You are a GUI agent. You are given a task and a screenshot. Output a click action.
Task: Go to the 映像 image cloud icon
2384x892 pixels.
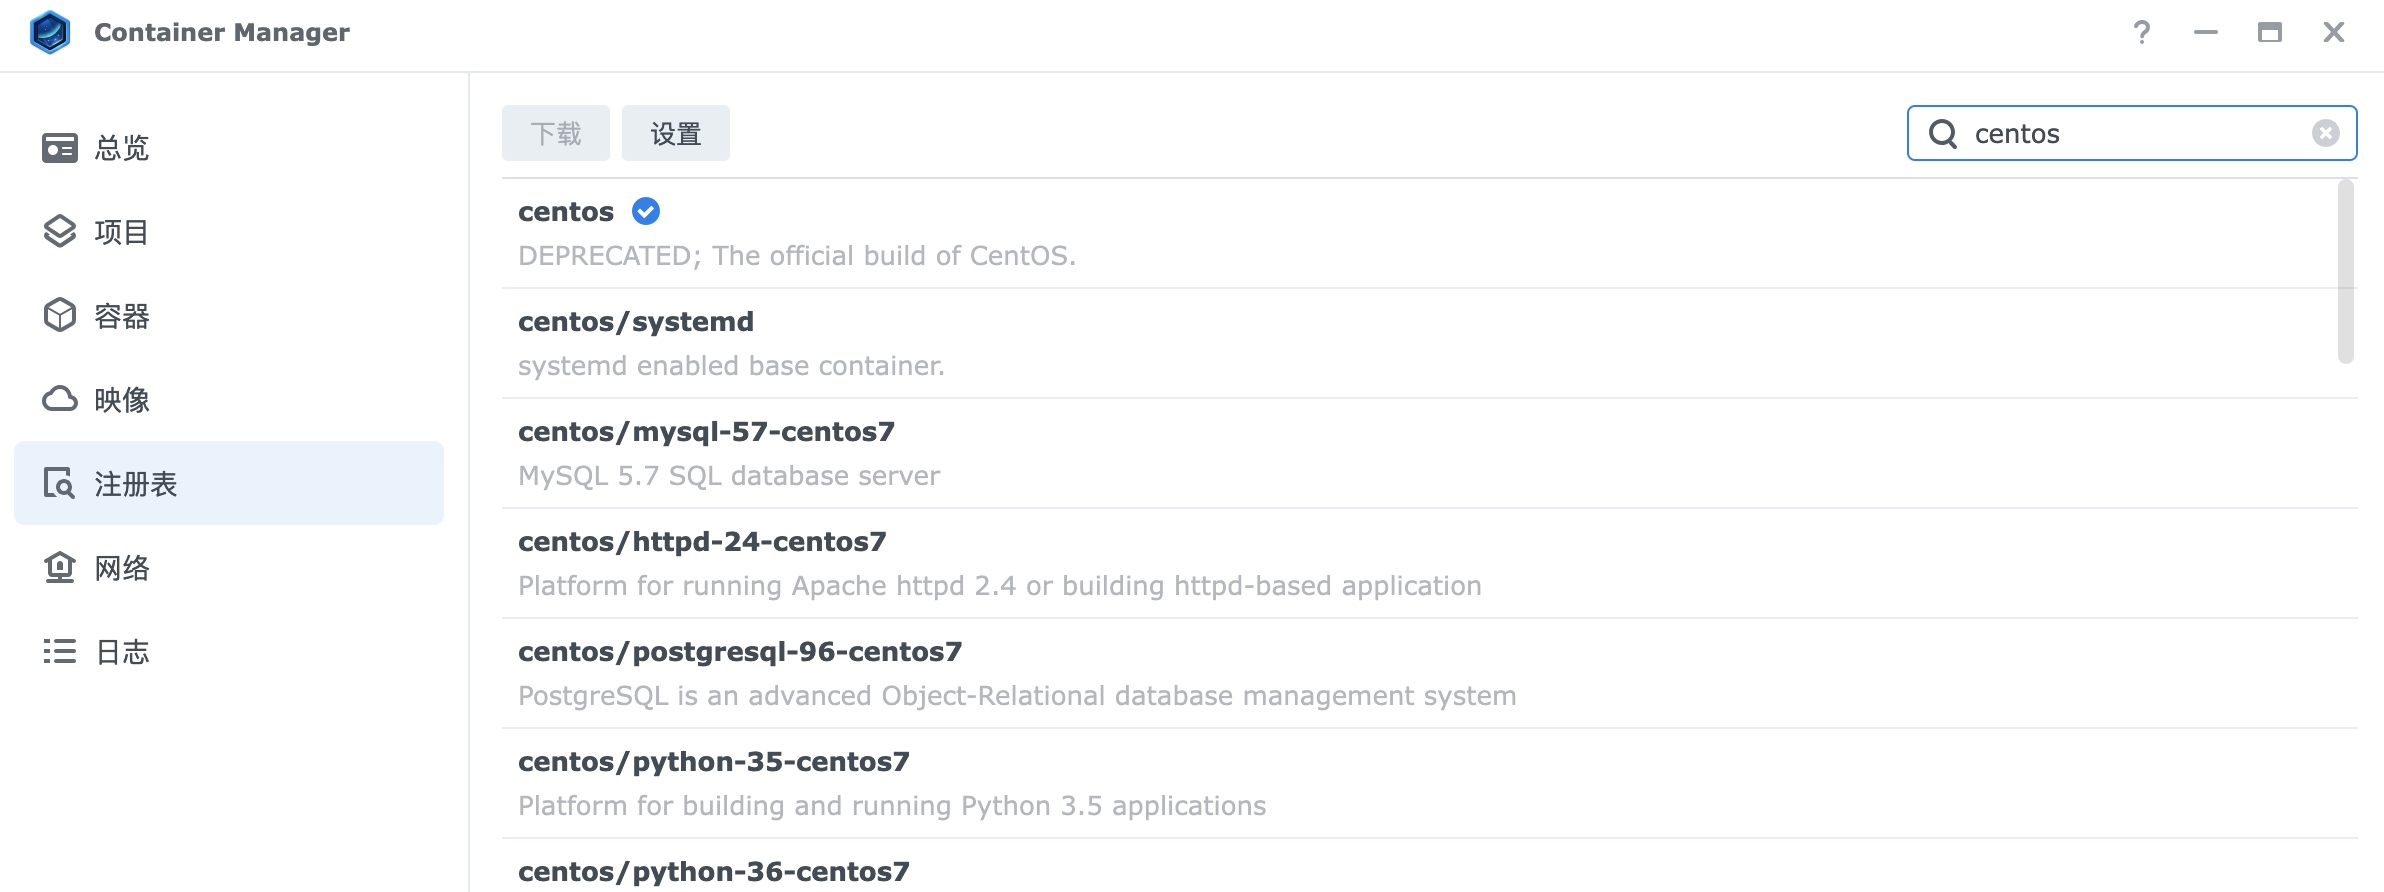coord(60,399)
